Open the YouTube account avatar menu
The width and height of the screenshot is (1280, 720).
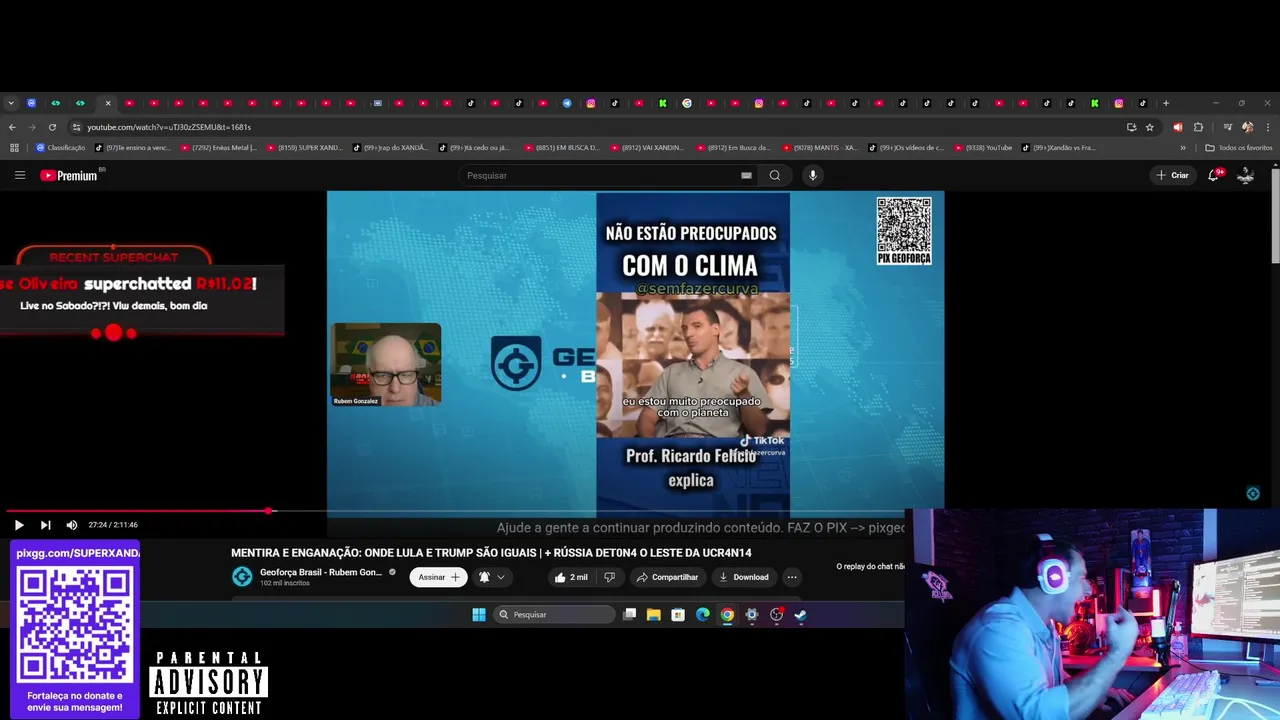pyautogui.click(x=1246, y=175)
